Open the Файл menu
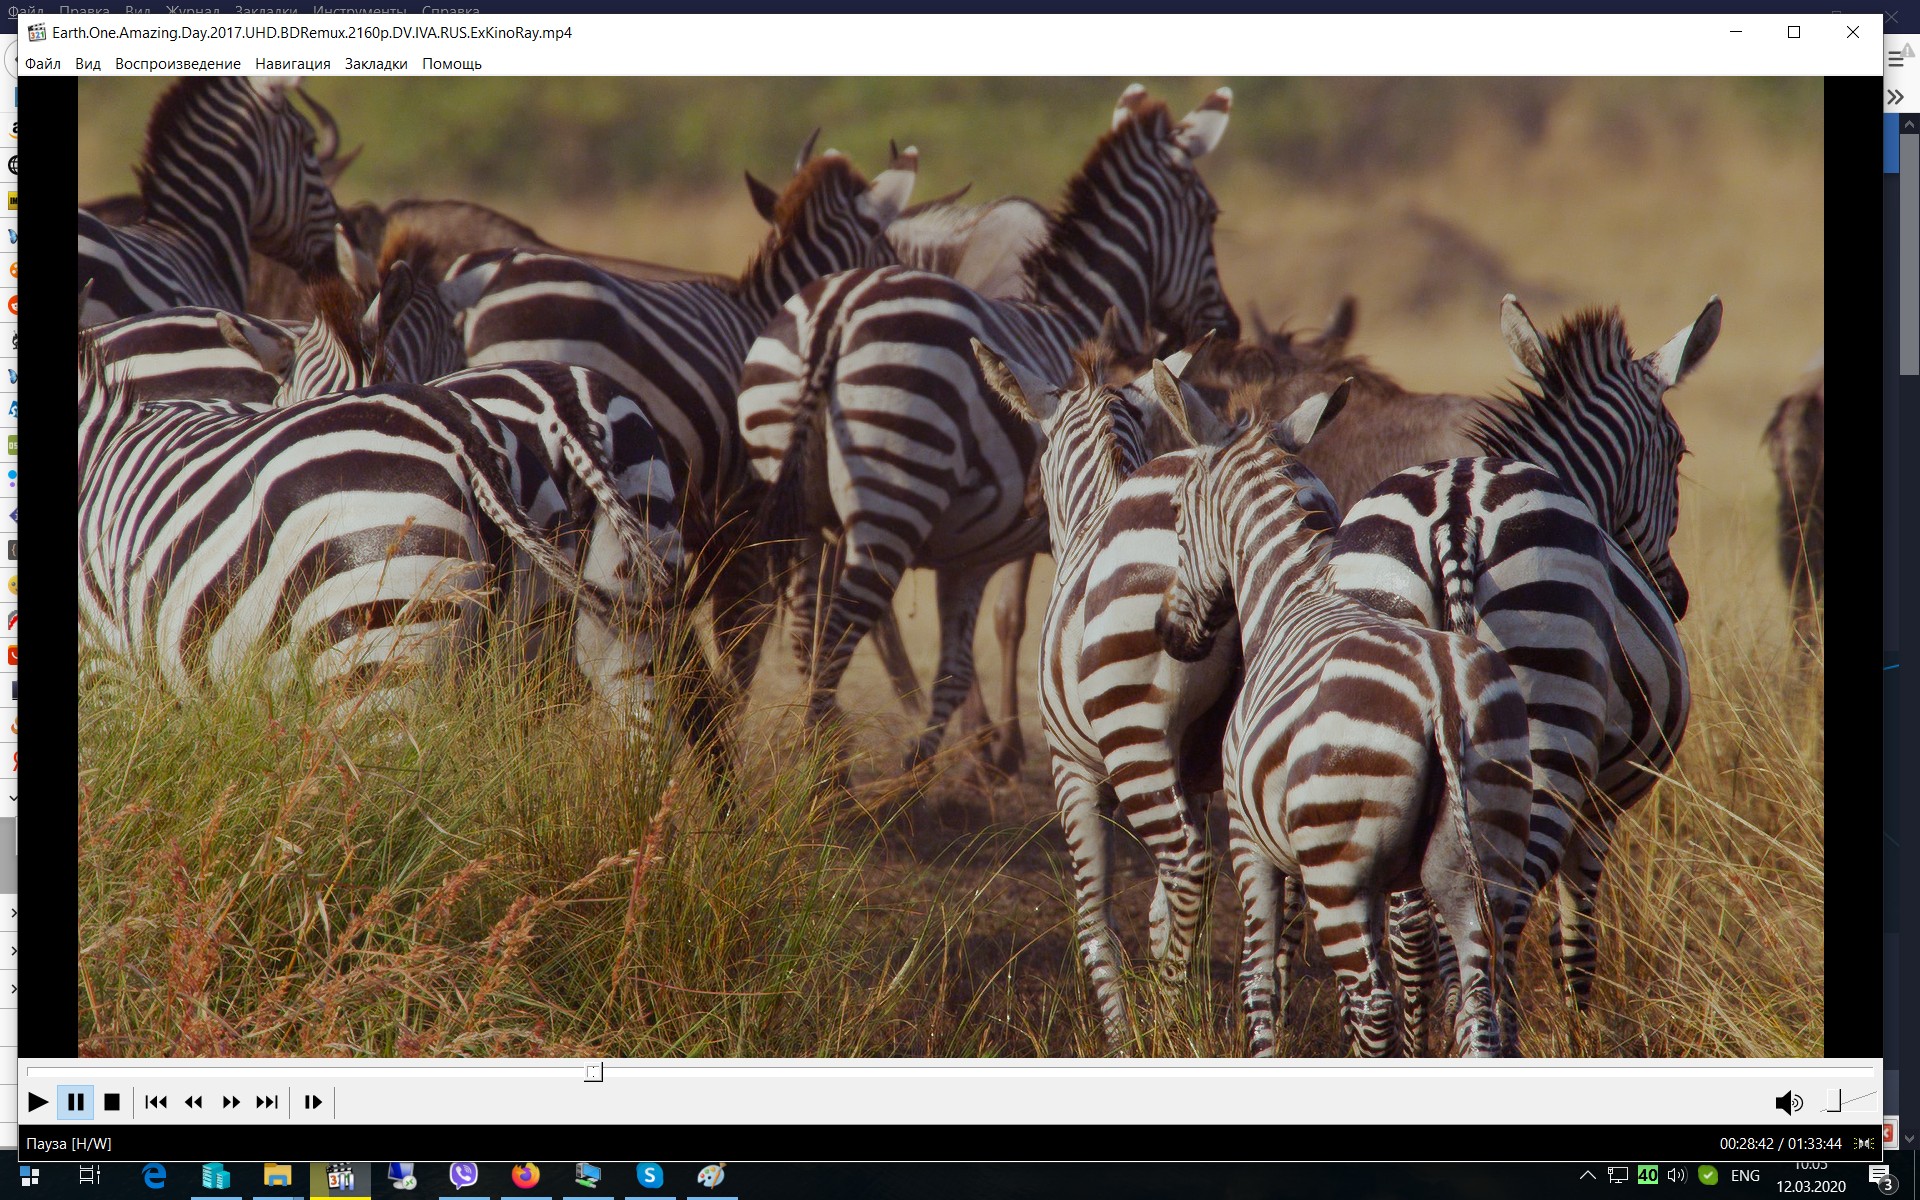1920x1200 pixels. [43, 63]
